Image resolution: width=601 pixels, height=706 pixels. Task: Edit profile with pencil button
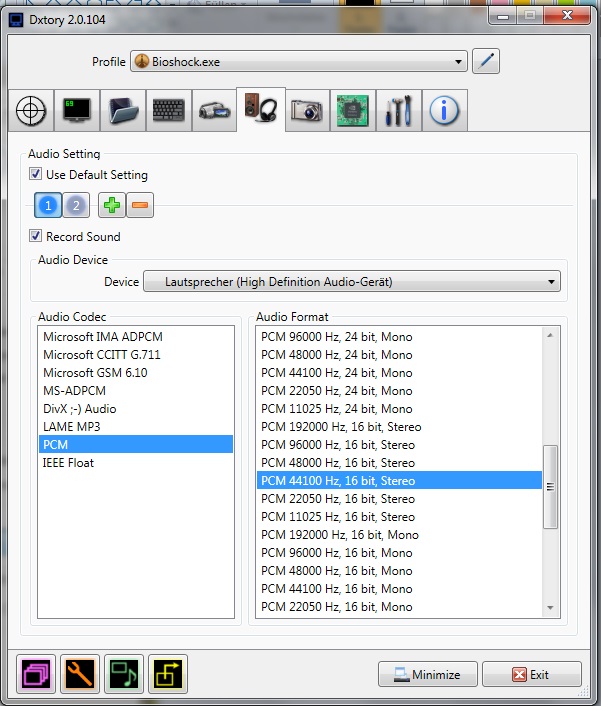click(x=486, y=61)
